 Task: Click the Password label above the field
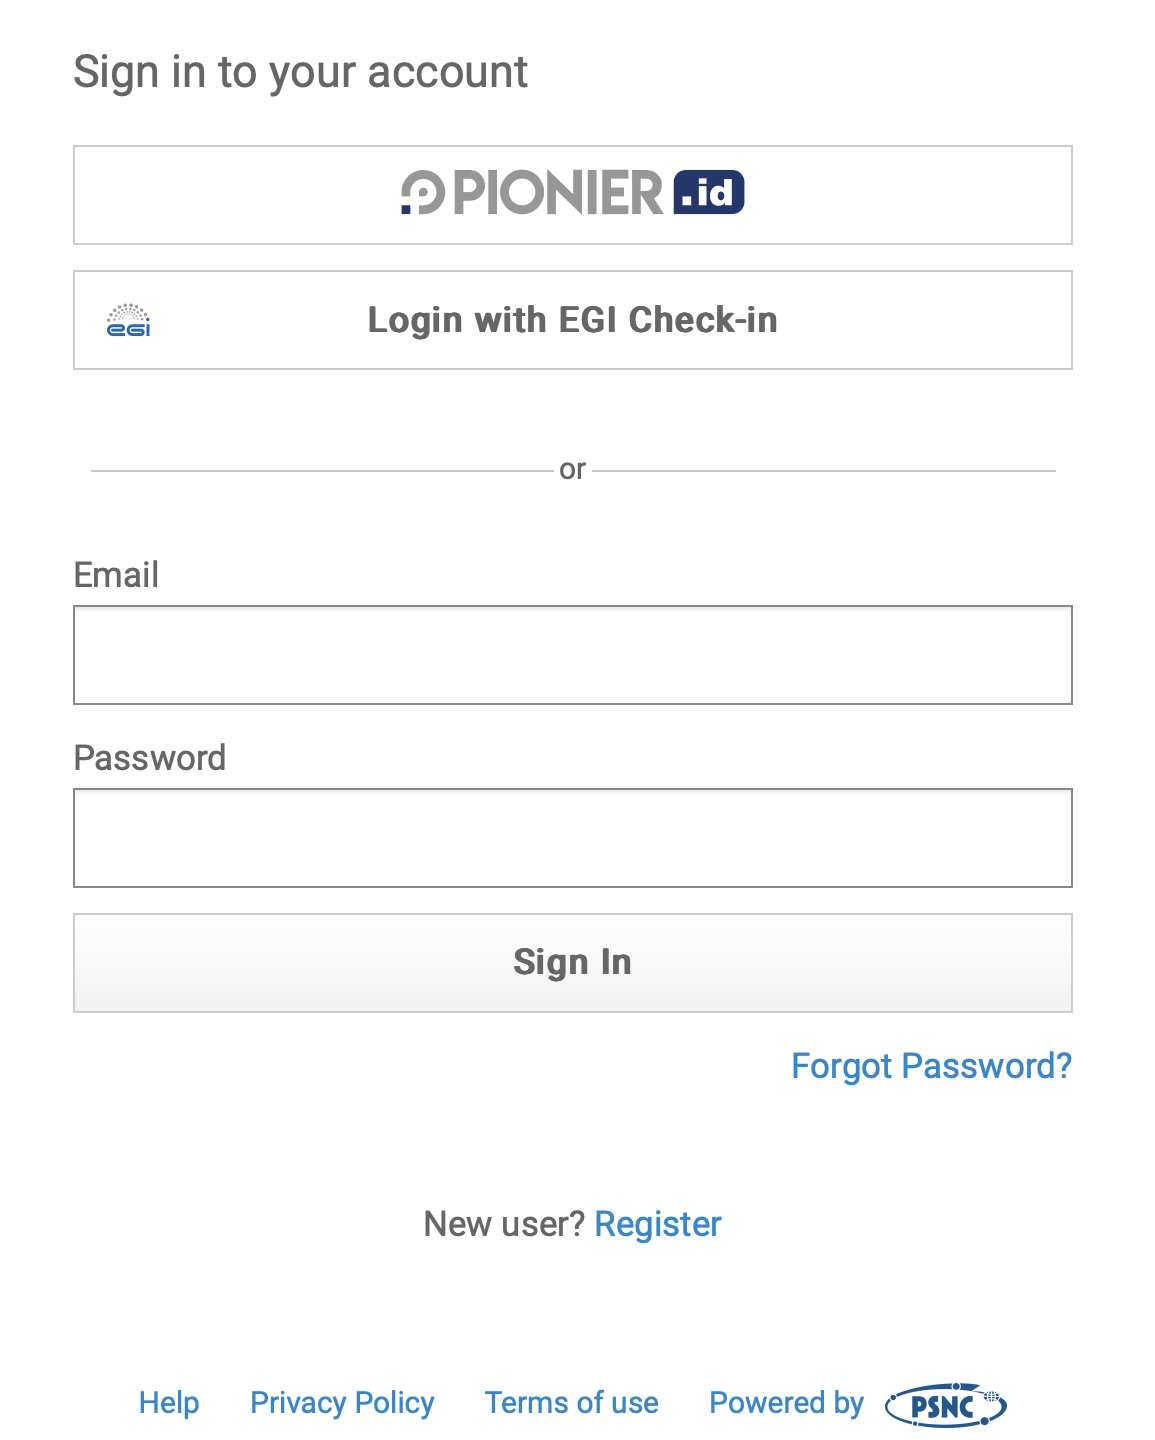tap(150, 758)
